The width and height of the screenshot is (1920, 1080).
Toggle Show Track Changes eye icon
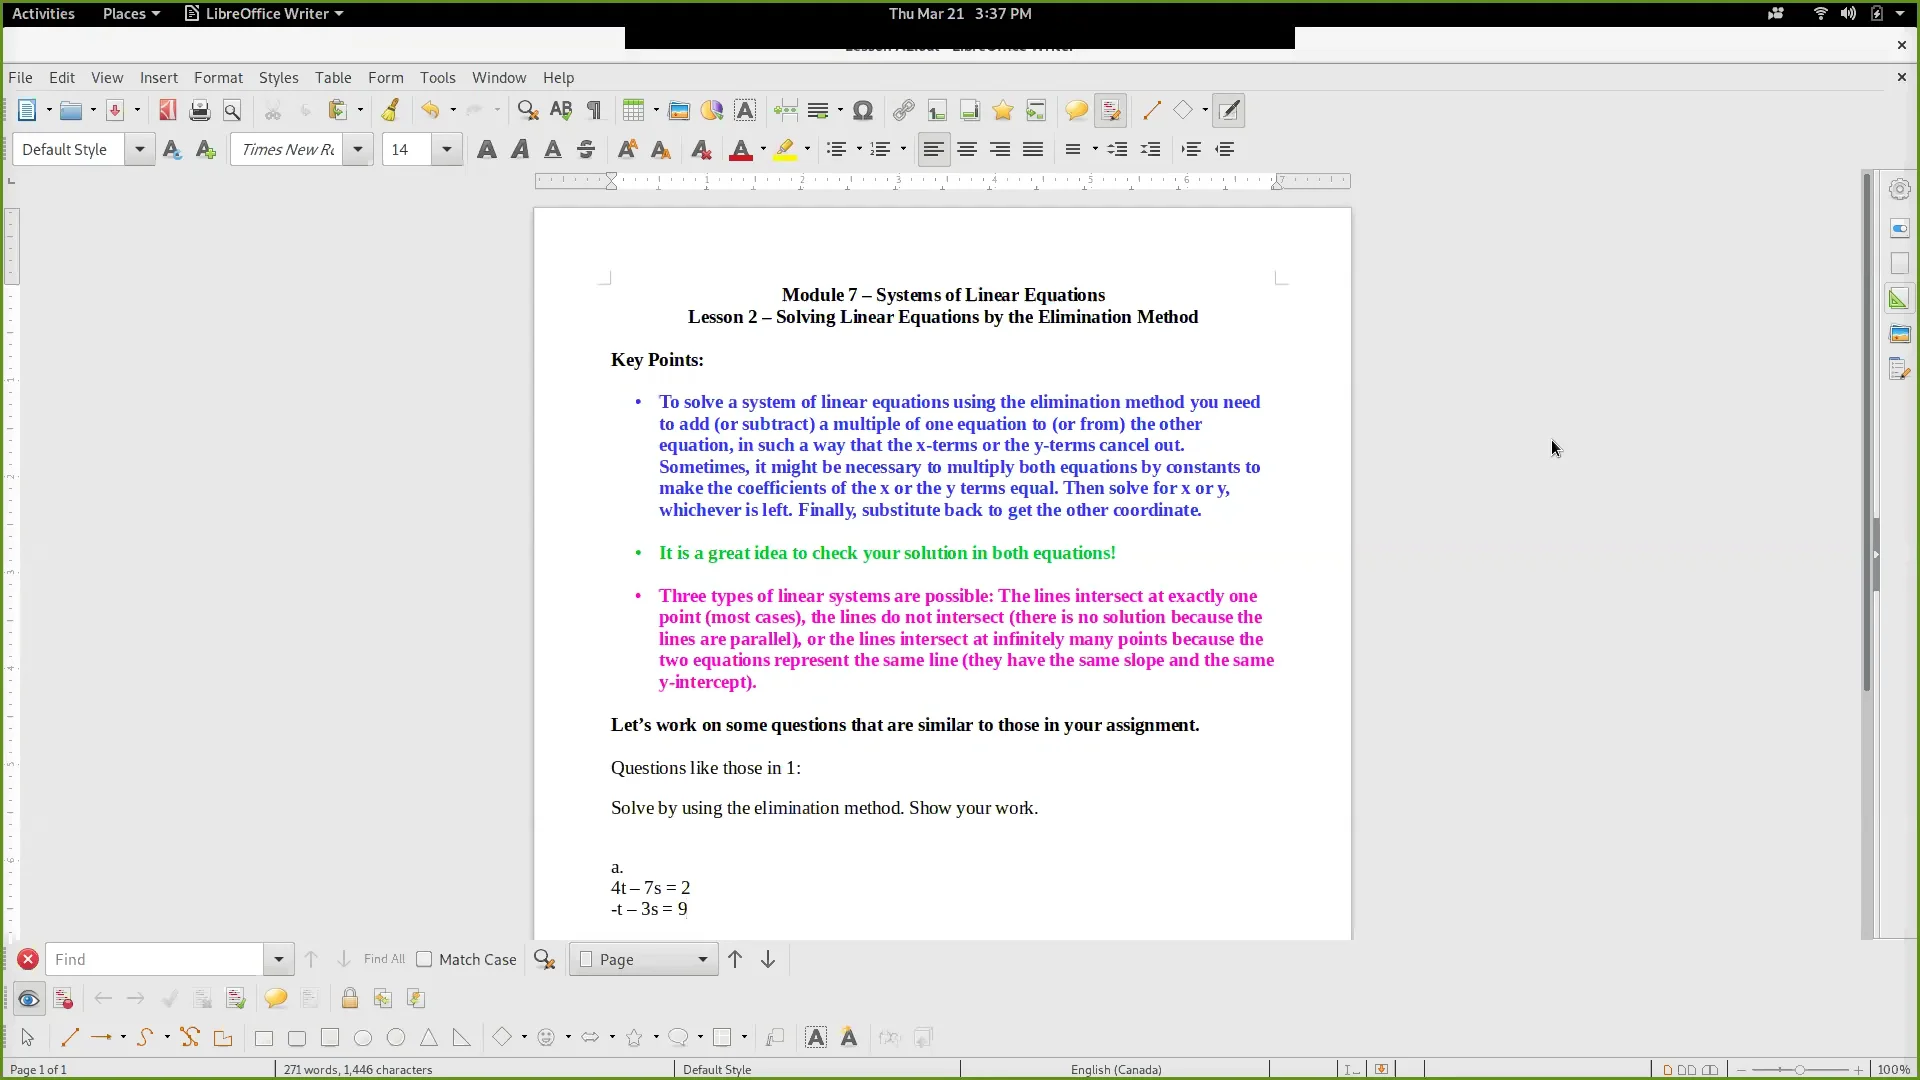(x=29, y=998)
